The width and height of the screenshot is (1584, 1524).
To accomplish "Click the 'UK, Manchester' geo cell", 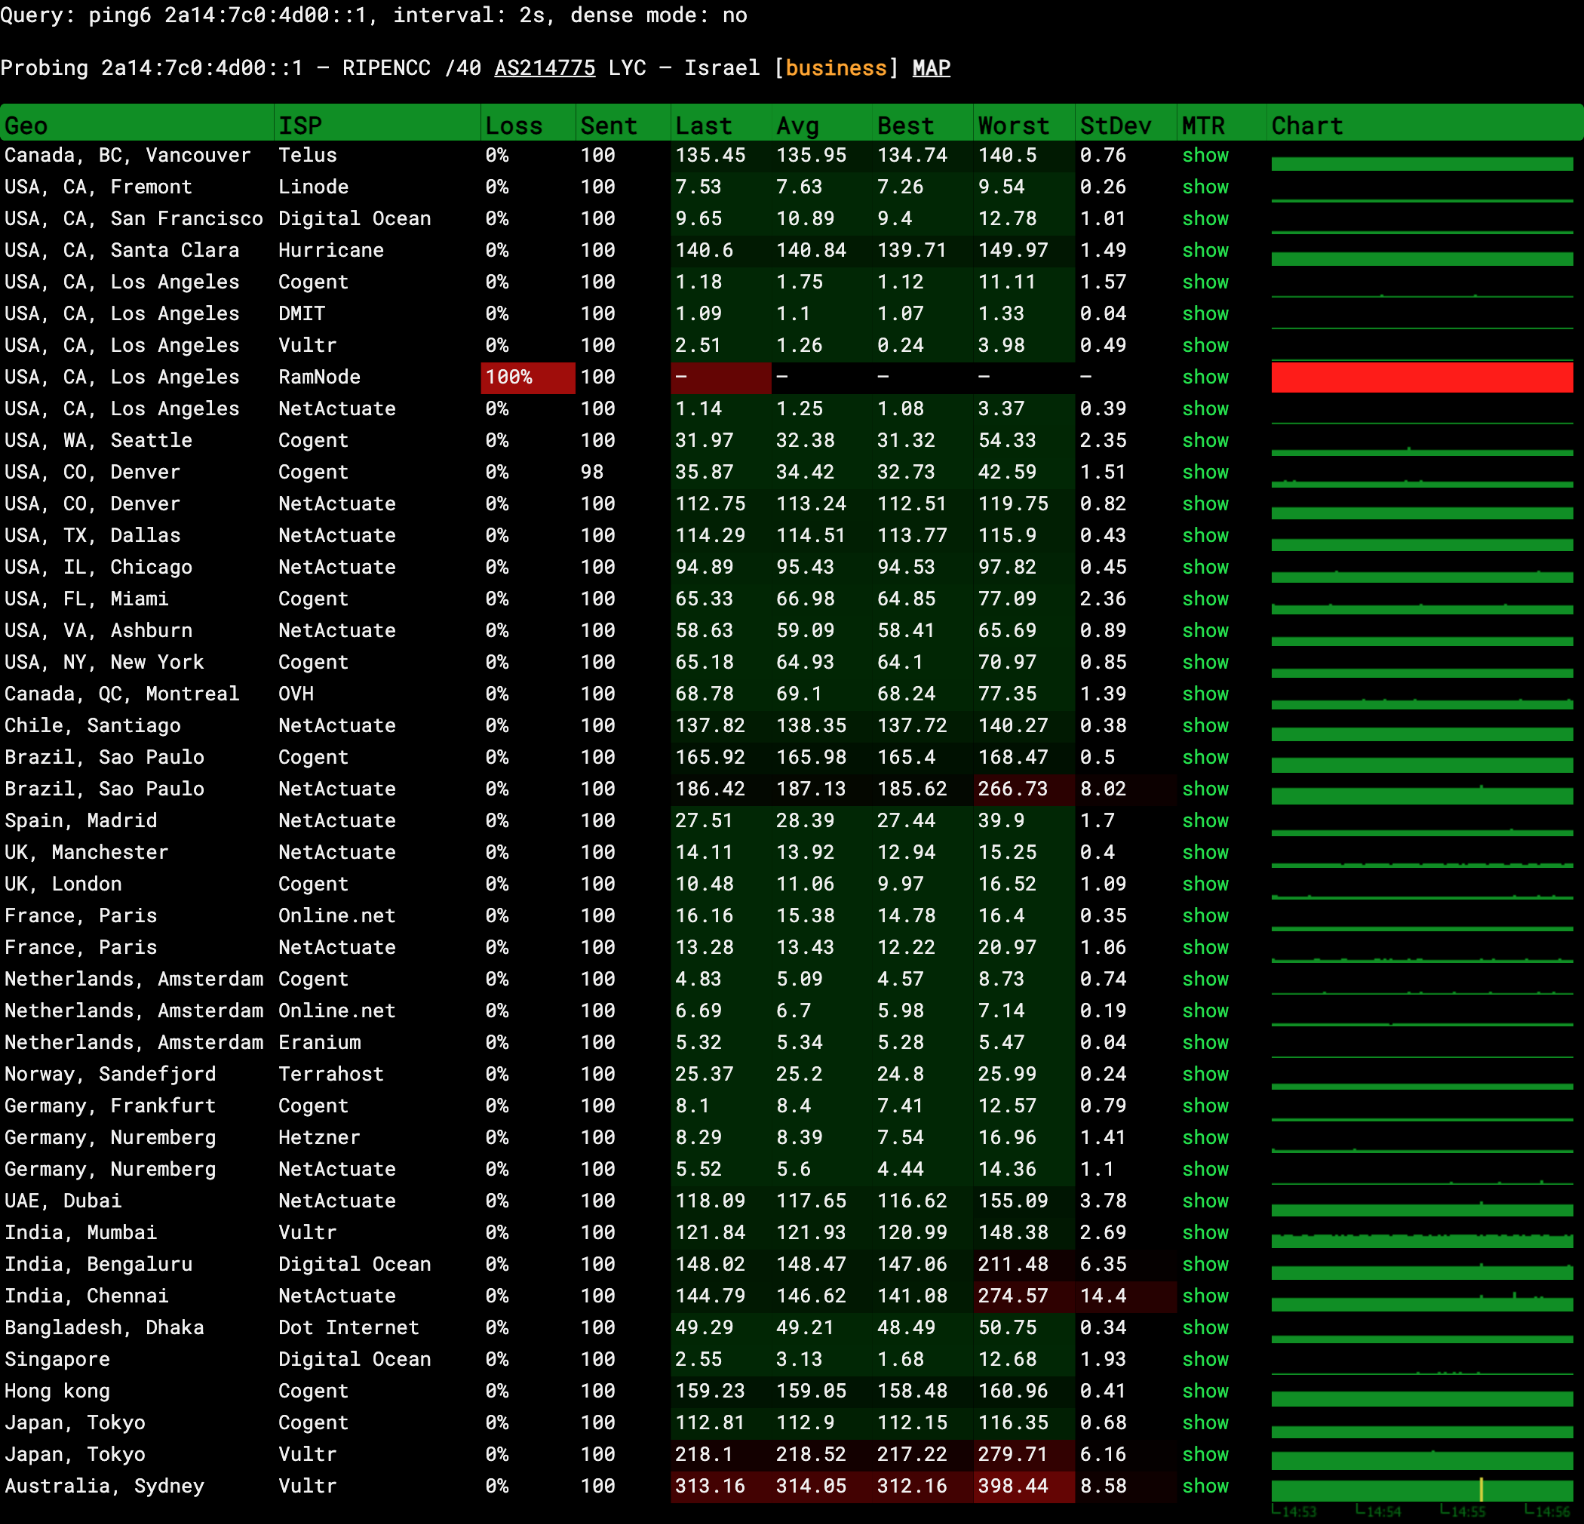I will pyautogui.click(x=87, y=852).
